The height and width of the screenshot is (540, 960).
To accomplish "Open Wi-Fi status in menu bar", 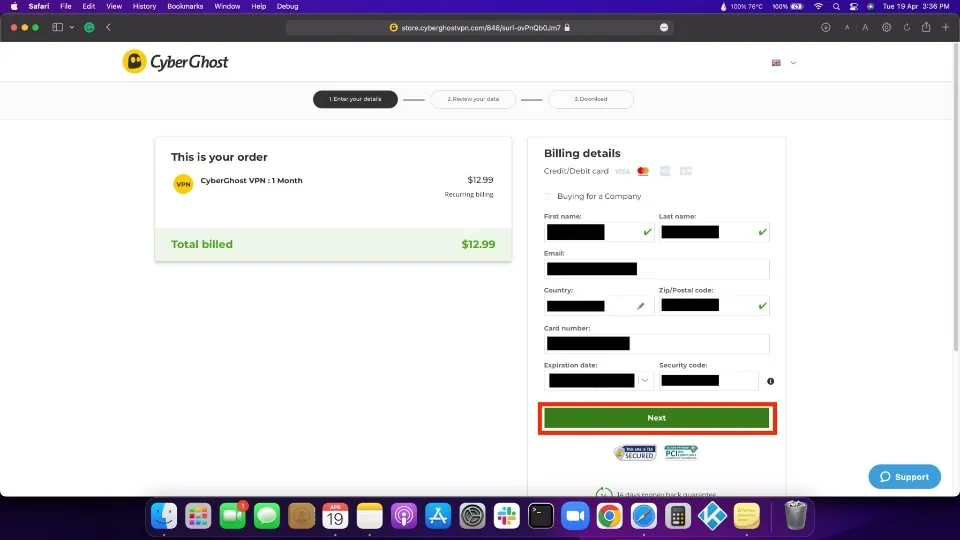I will (819, 6).
